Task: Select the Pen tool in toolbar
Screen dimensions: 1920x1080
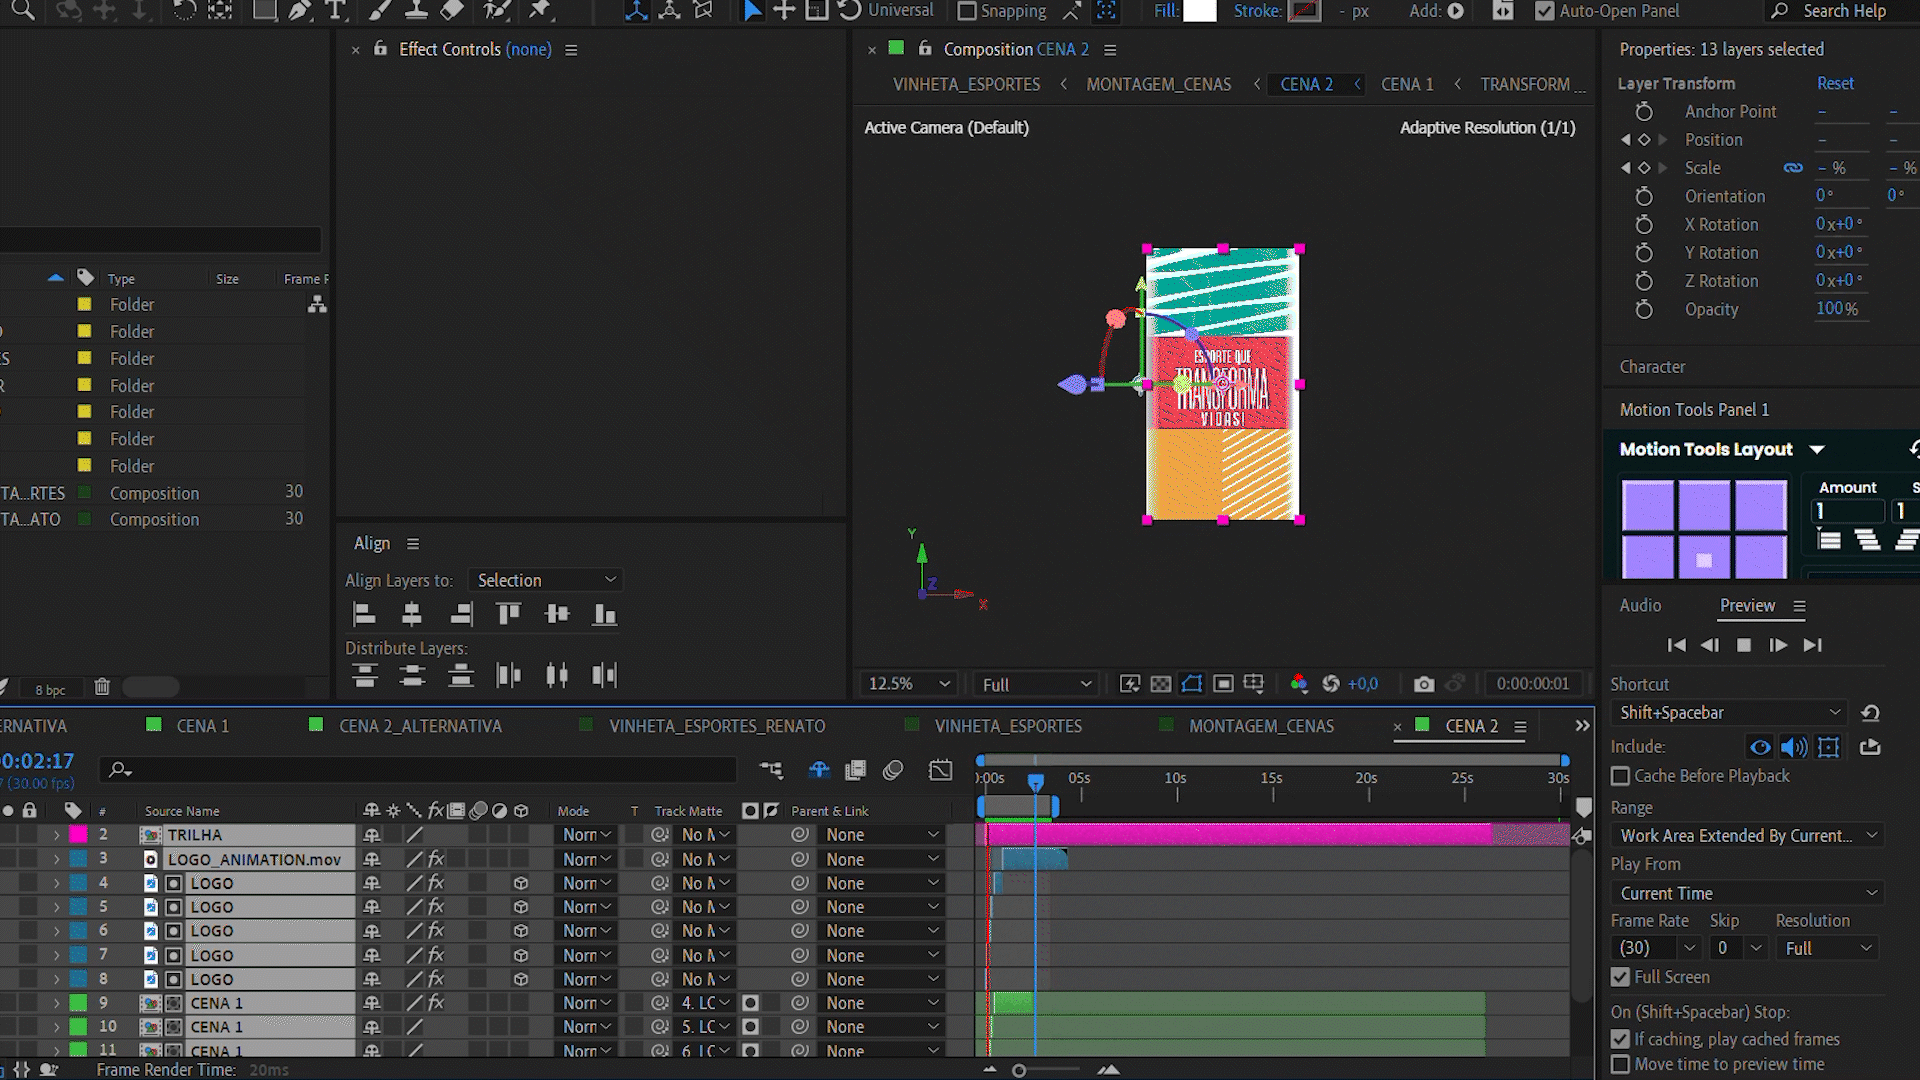Action: pyautogui.click(x=299, y=11)
